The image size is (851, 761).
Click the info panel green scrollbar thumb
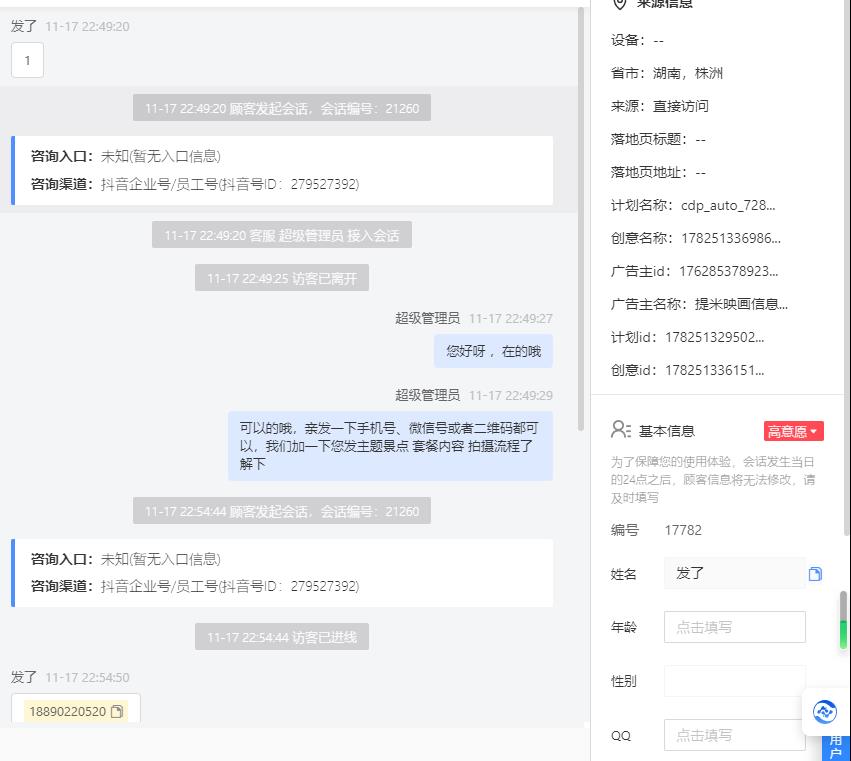coord(843,635)
